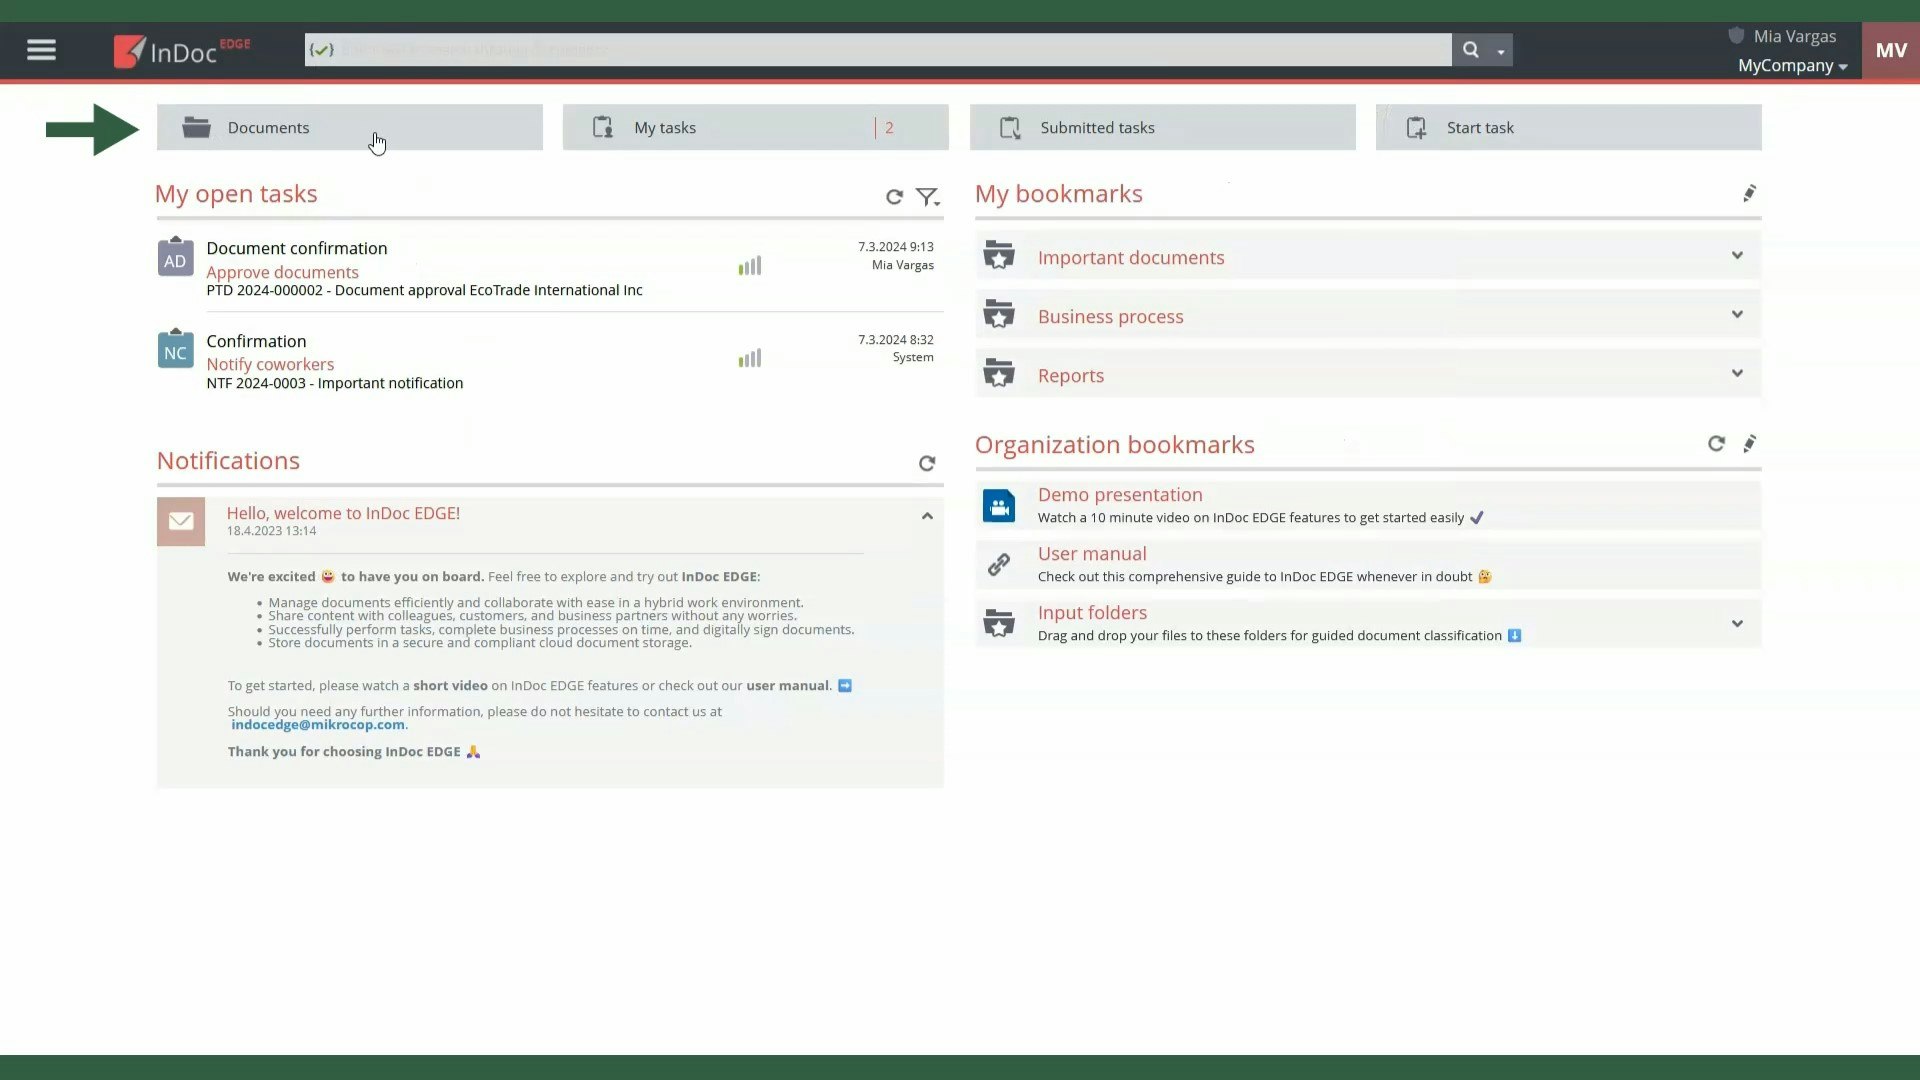Refresh the Notifications panel

927,463
